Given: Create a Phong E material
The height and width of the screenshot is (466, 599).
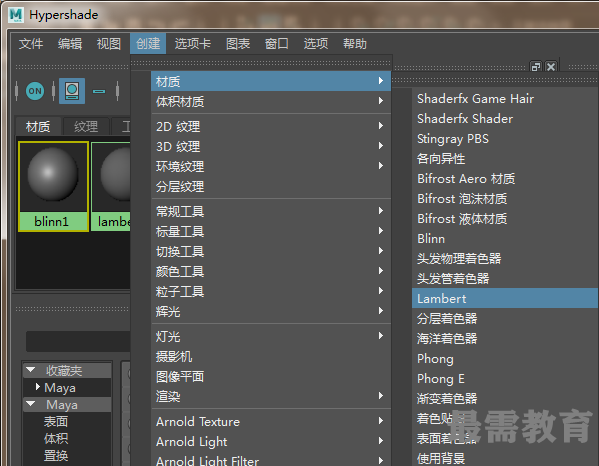Looking at the screenshot, I should [505, 379].
